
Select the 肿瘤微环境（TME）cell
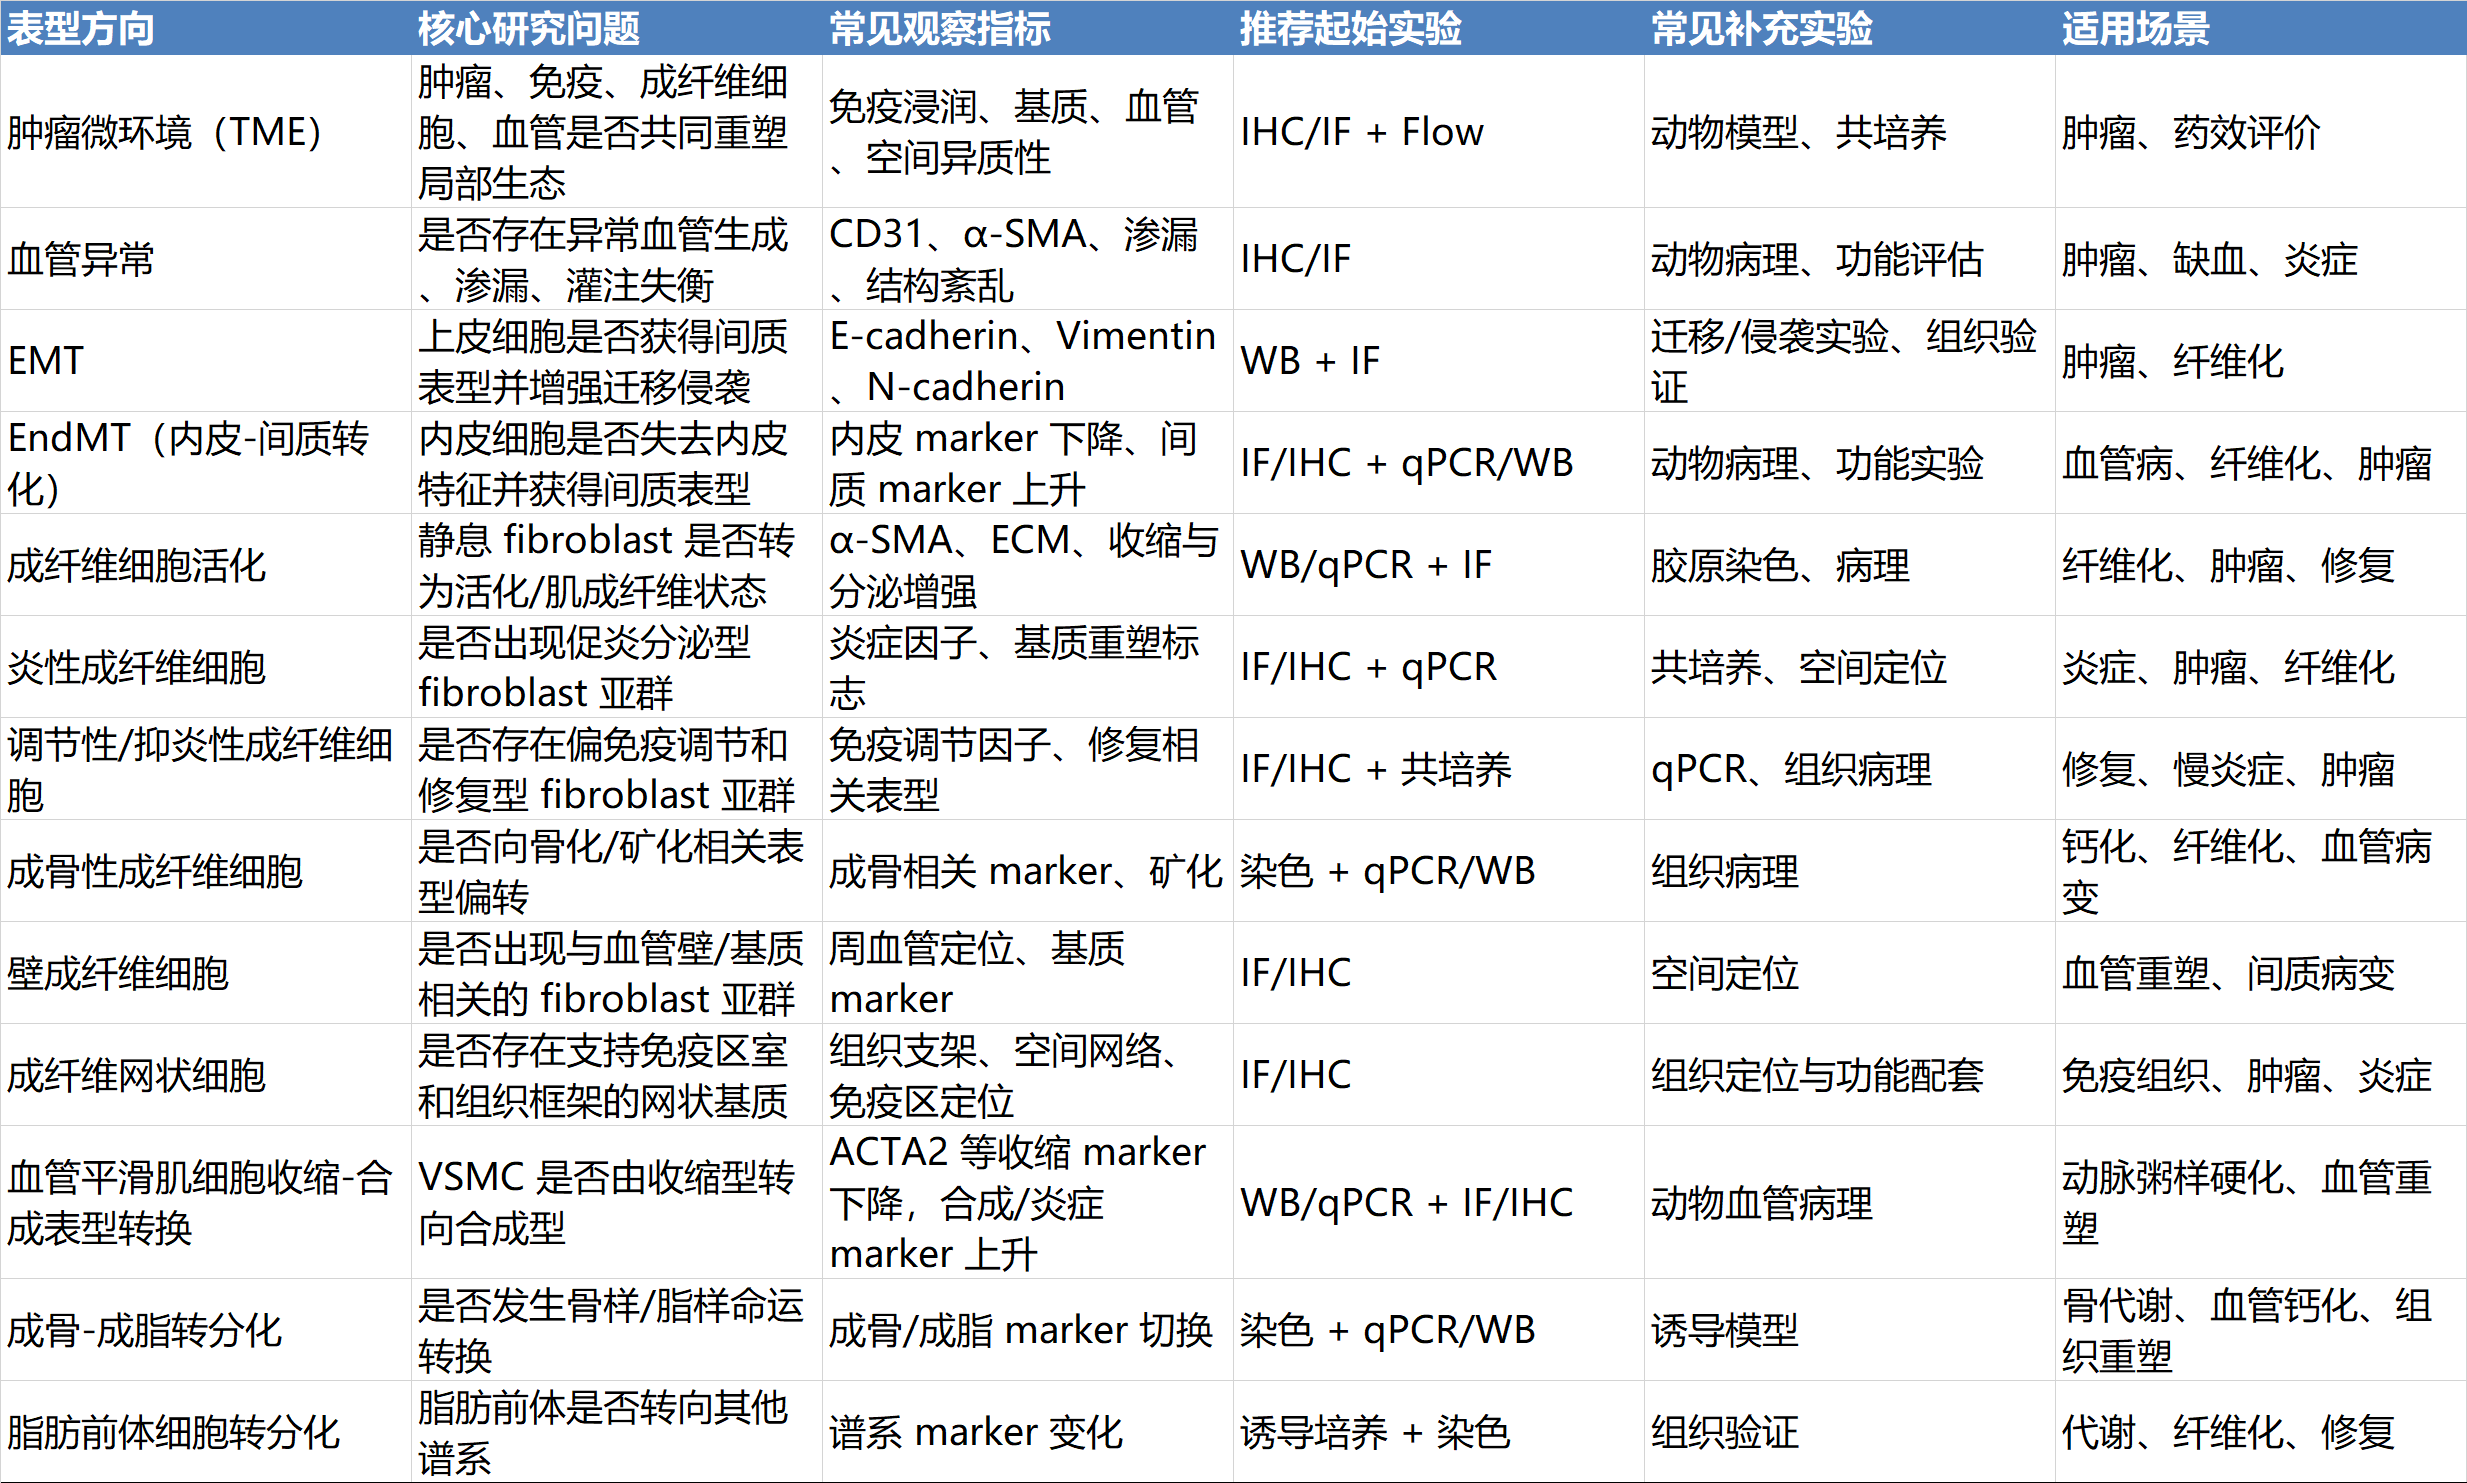(x=165, y=132)
